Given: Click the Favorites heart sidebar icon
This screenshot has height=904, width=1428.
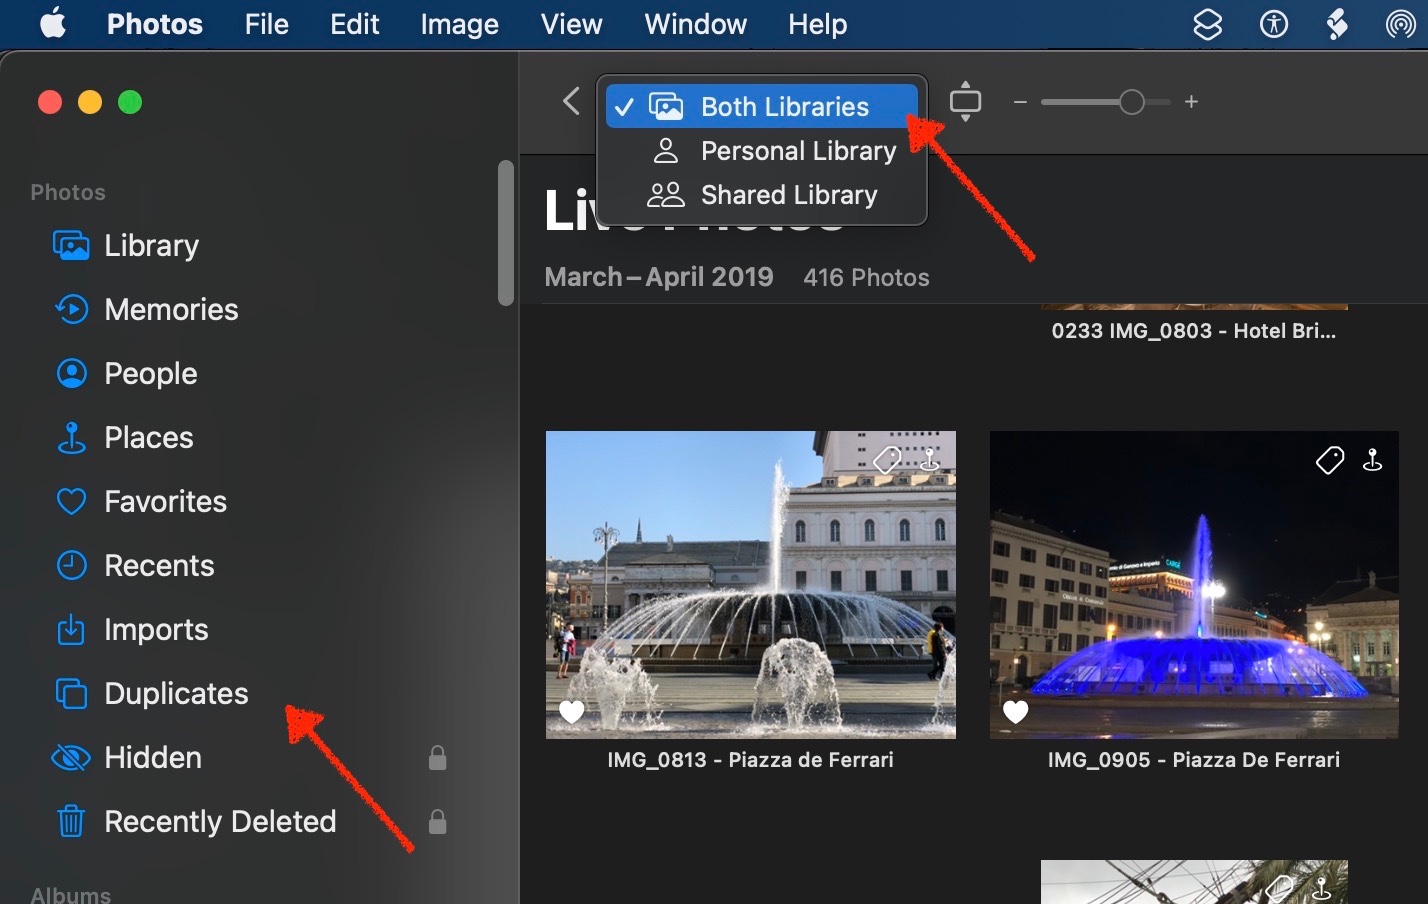Looking at the screenshot, I should (x=71, y=501).
